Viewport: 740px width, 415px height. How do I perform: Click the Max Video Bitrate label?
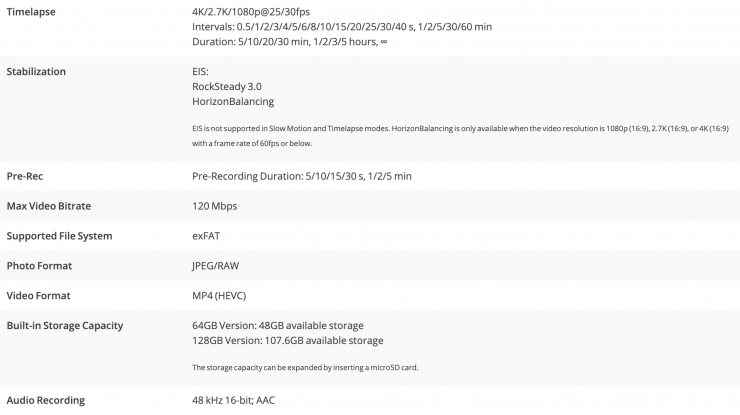48,206
